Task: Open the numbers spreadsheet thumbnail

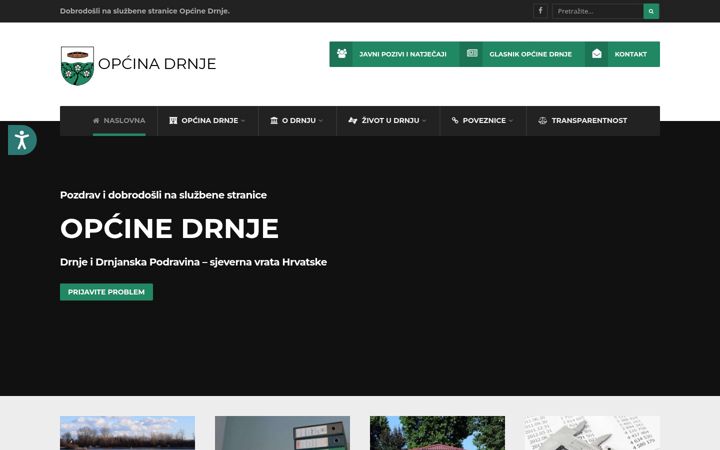Action: click(x=592, y=433)
